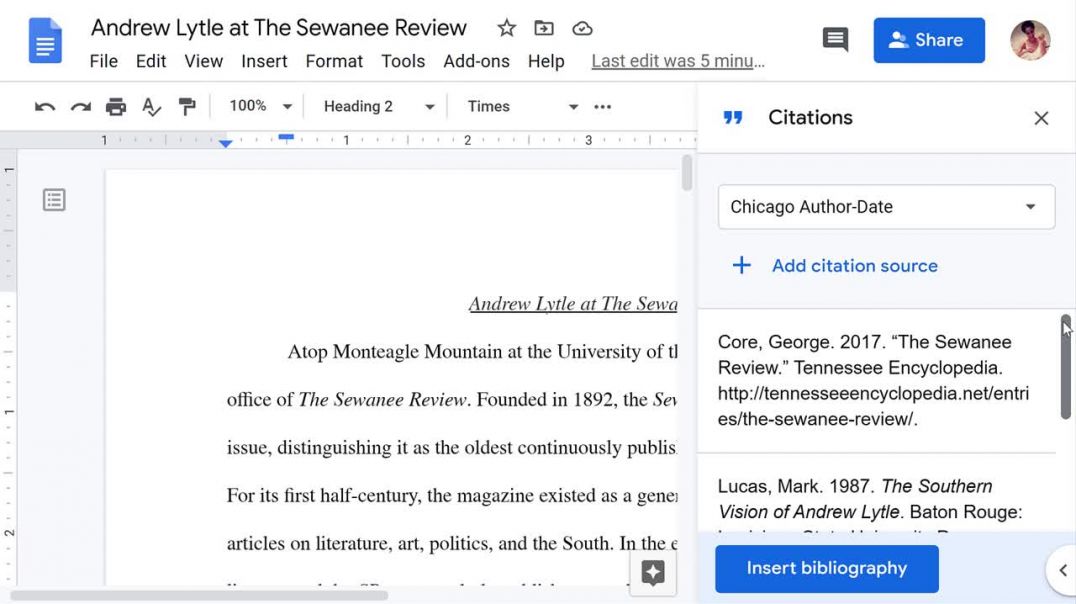
Task: Click the citations list scrollbar
Action: tap(1065, 367)
